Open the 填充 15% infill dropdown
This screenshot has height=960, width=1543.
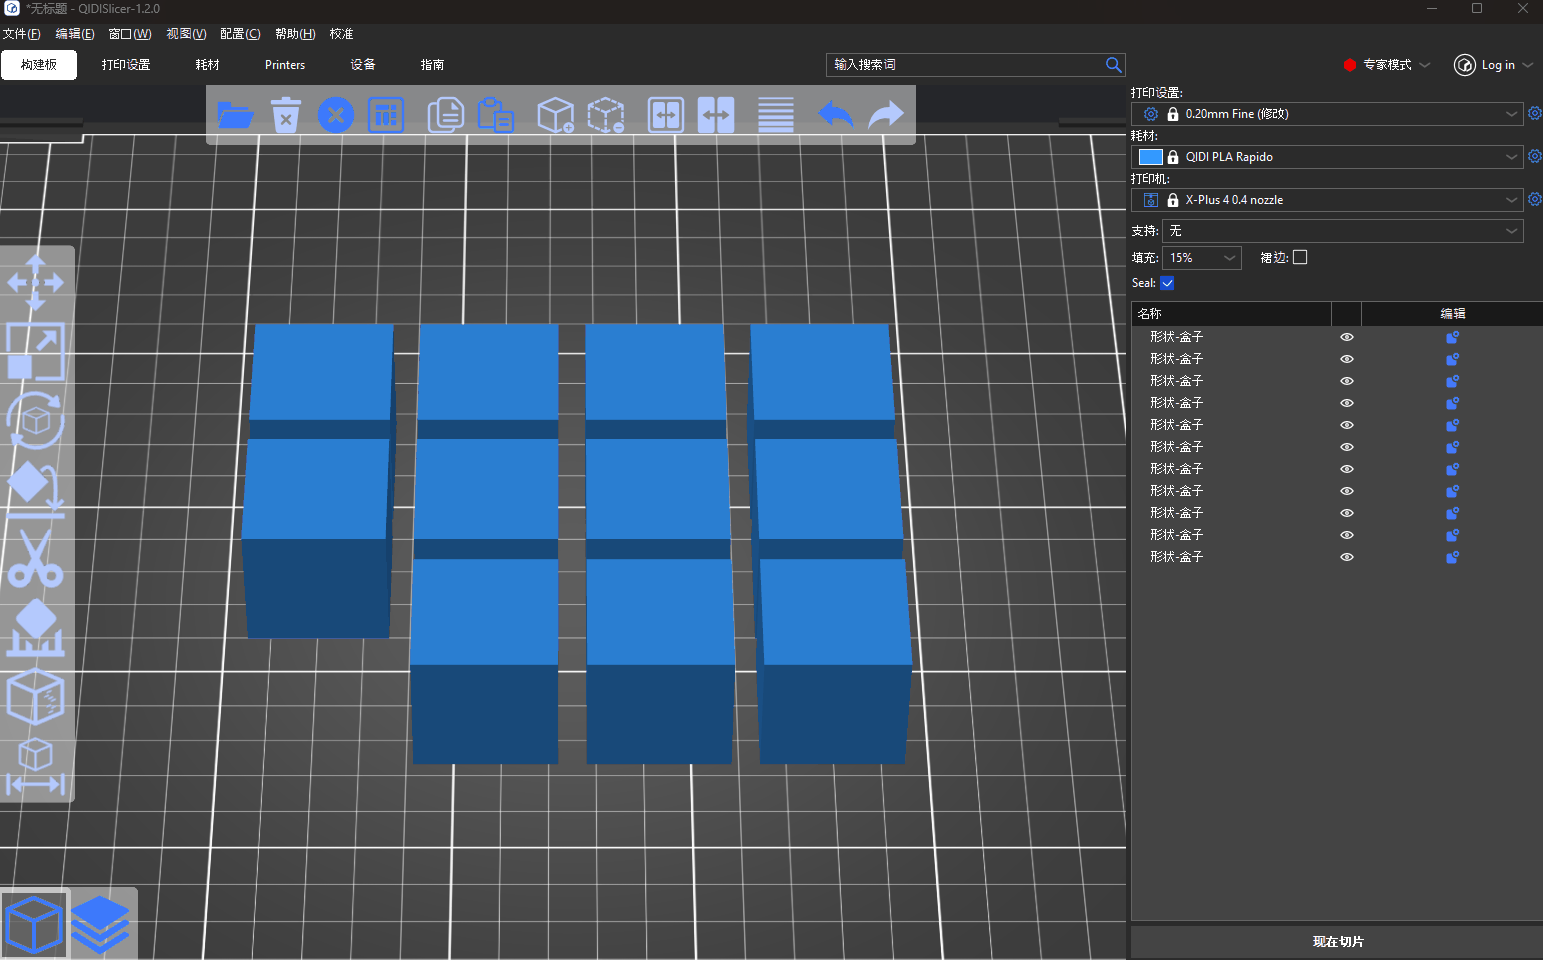(1202, 258)
